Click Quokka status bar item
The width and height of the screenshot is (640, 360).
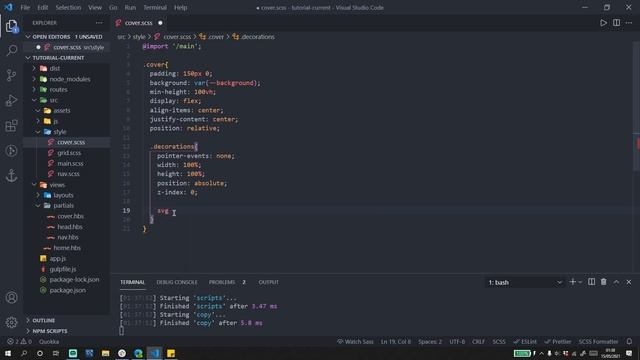point(49,342)
